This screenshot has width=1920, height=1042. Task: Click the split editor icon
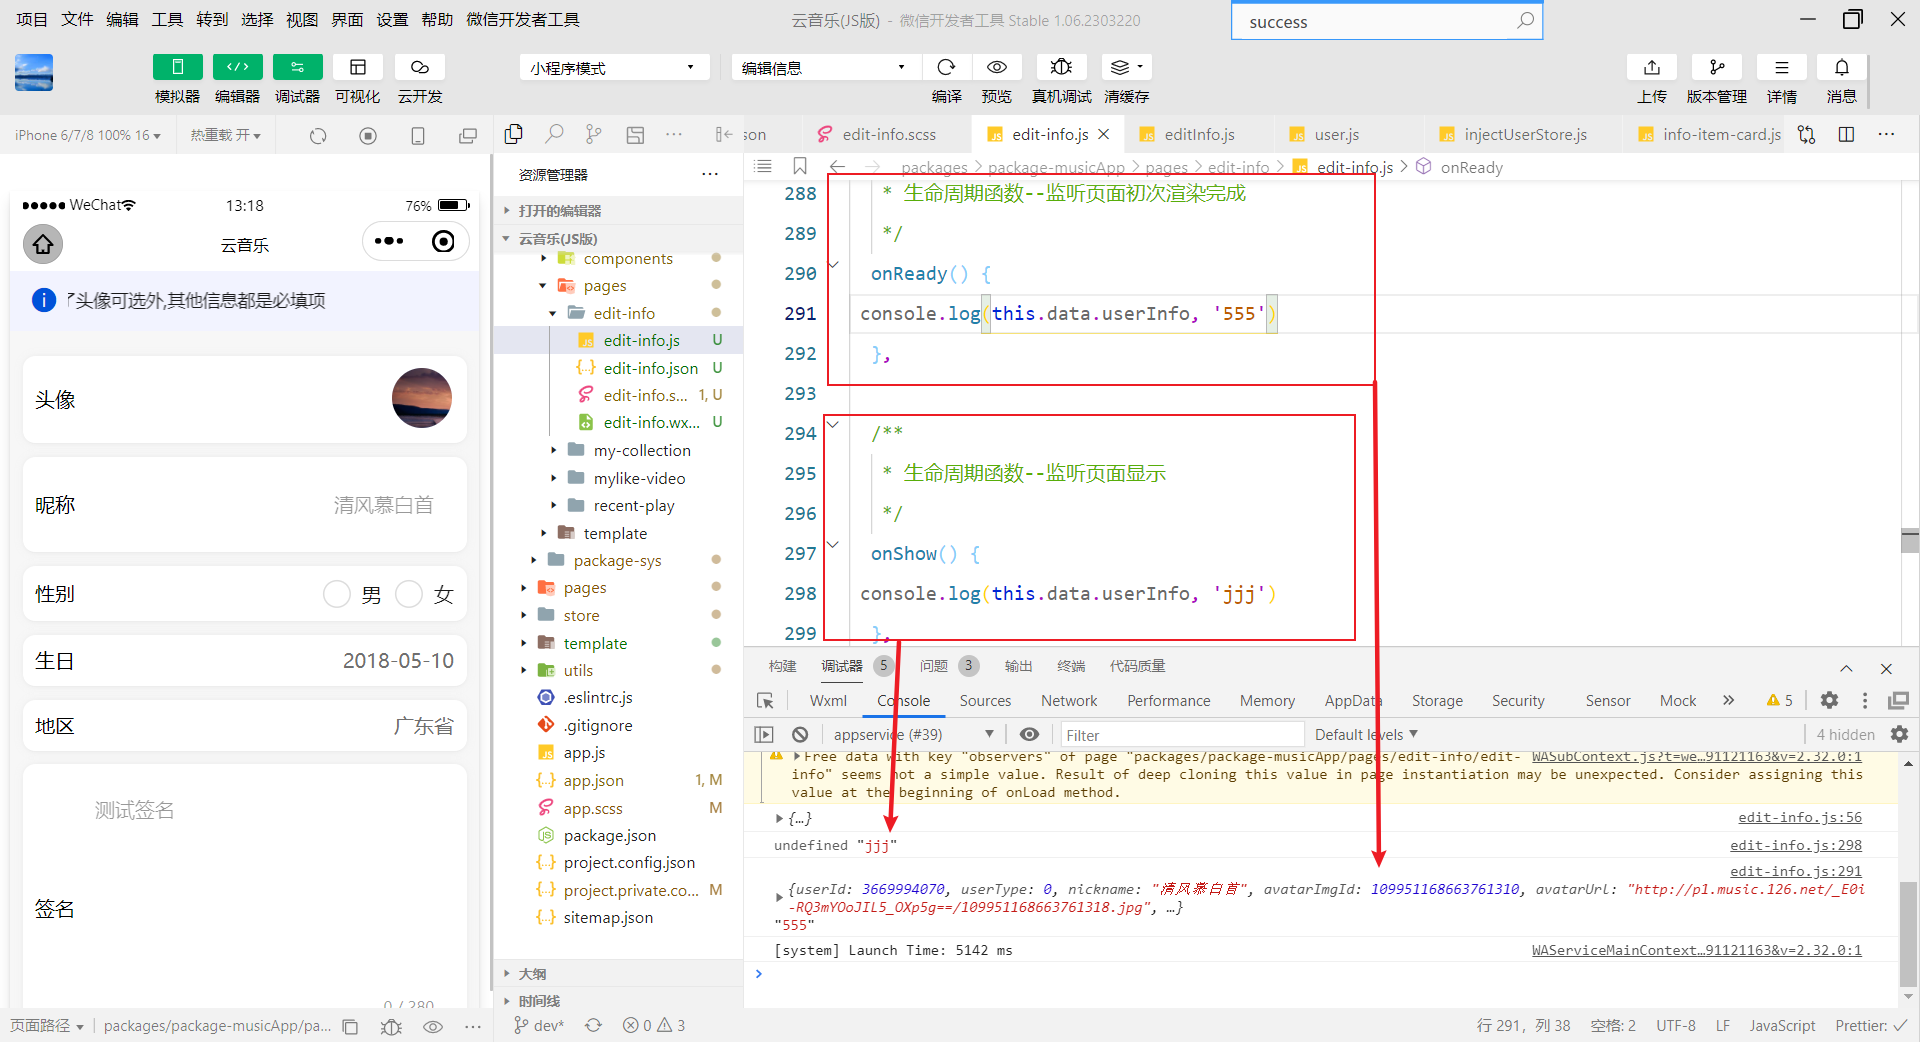point(1847,134)
